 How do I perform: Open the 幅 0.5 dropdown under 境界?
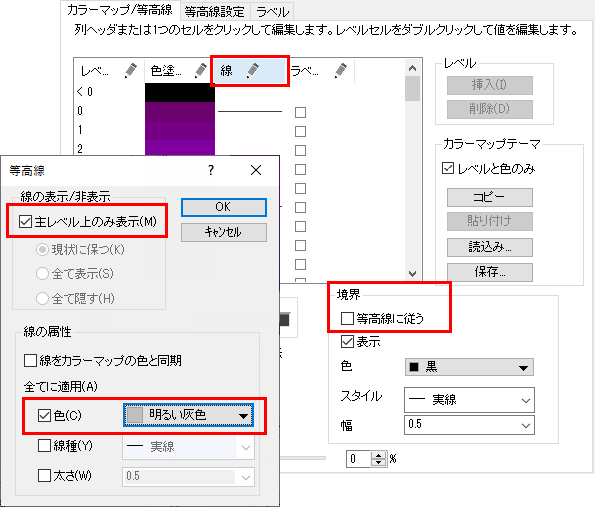coord(469,425)
